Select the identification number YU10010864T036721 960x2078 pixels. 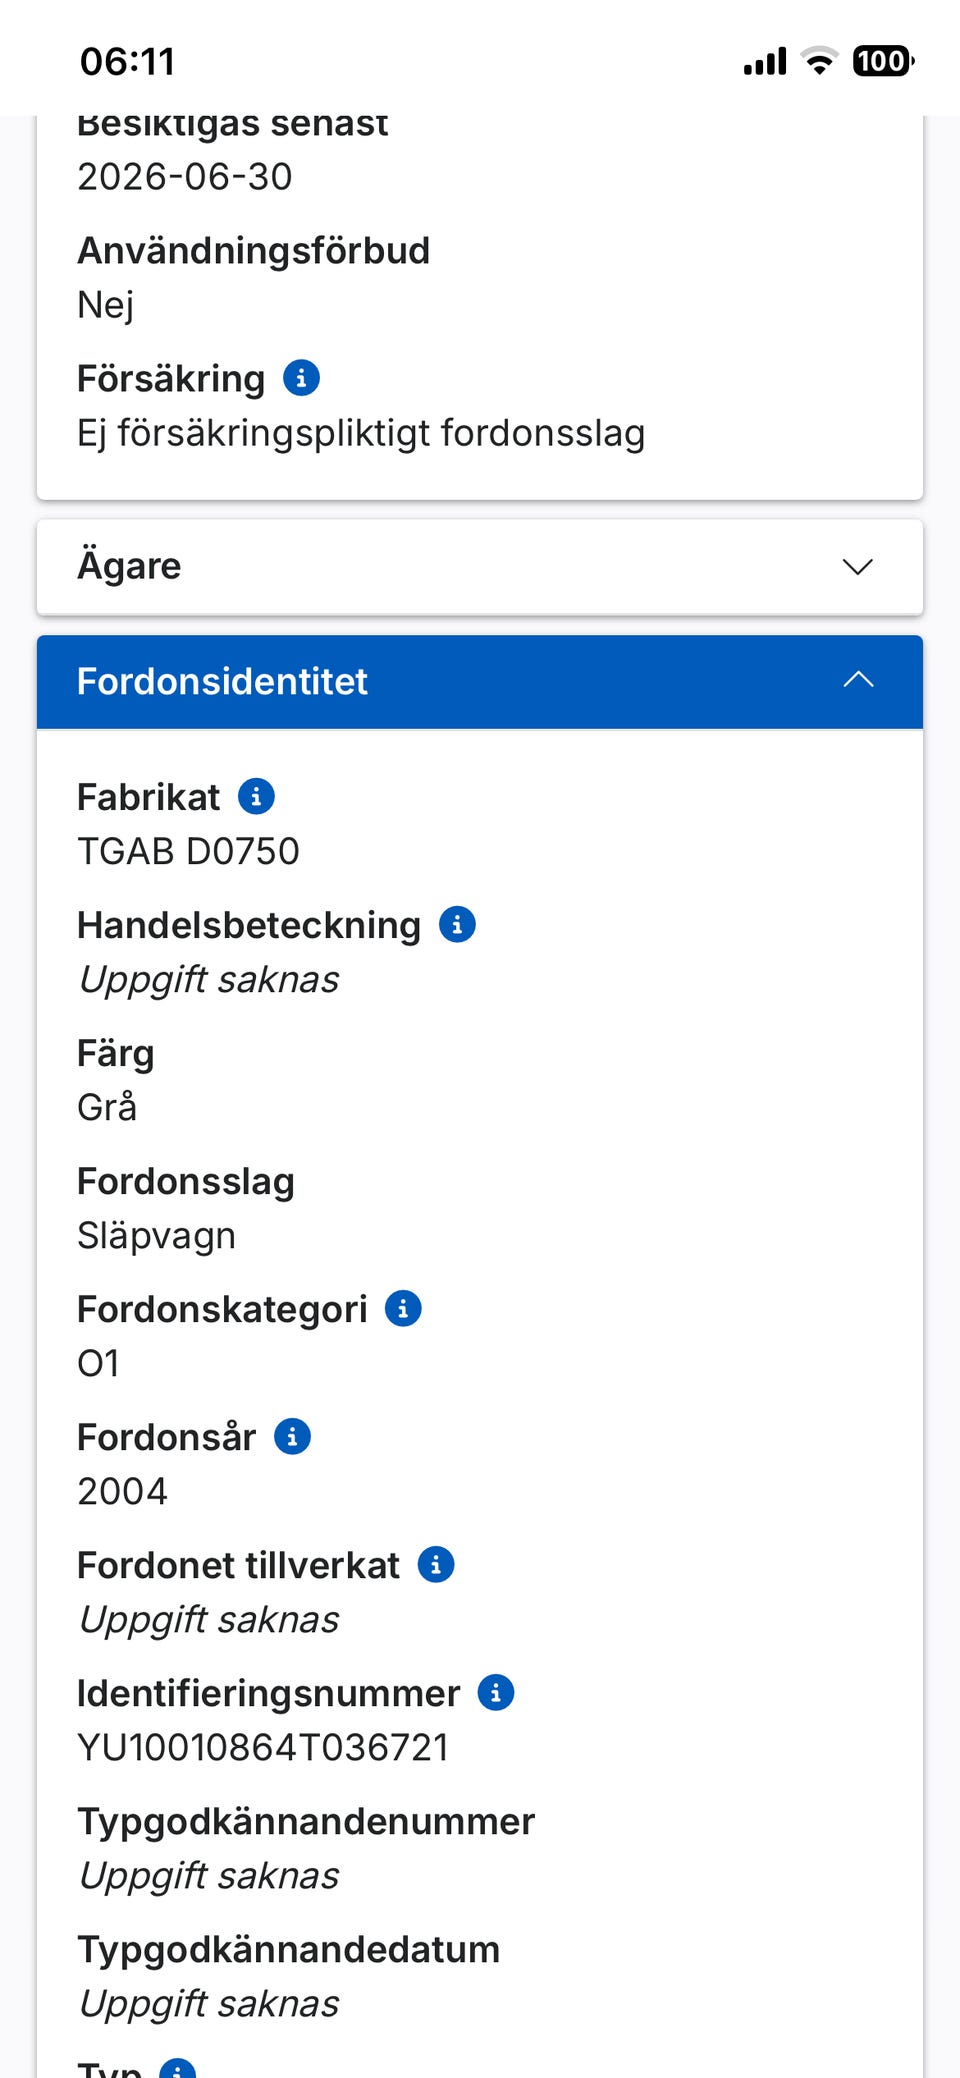click(x=263, y=1748)
